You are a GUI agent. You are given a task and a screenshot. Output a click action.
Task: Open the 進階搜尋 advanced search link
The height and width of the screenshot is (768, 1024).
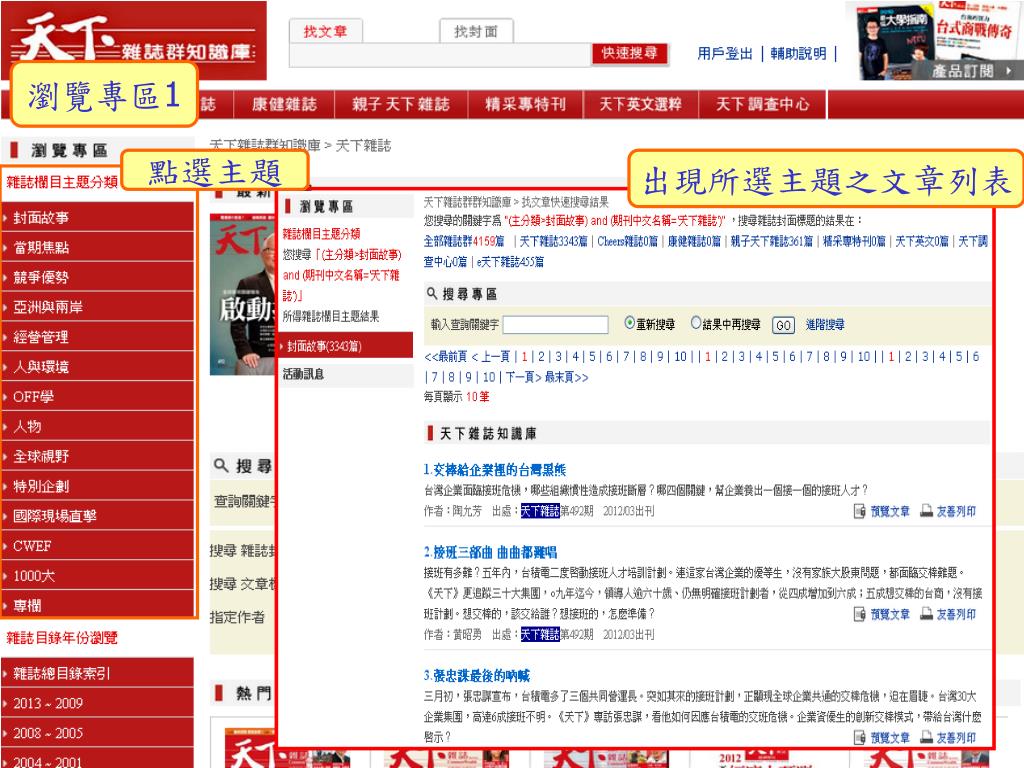[x=825, y=325]
